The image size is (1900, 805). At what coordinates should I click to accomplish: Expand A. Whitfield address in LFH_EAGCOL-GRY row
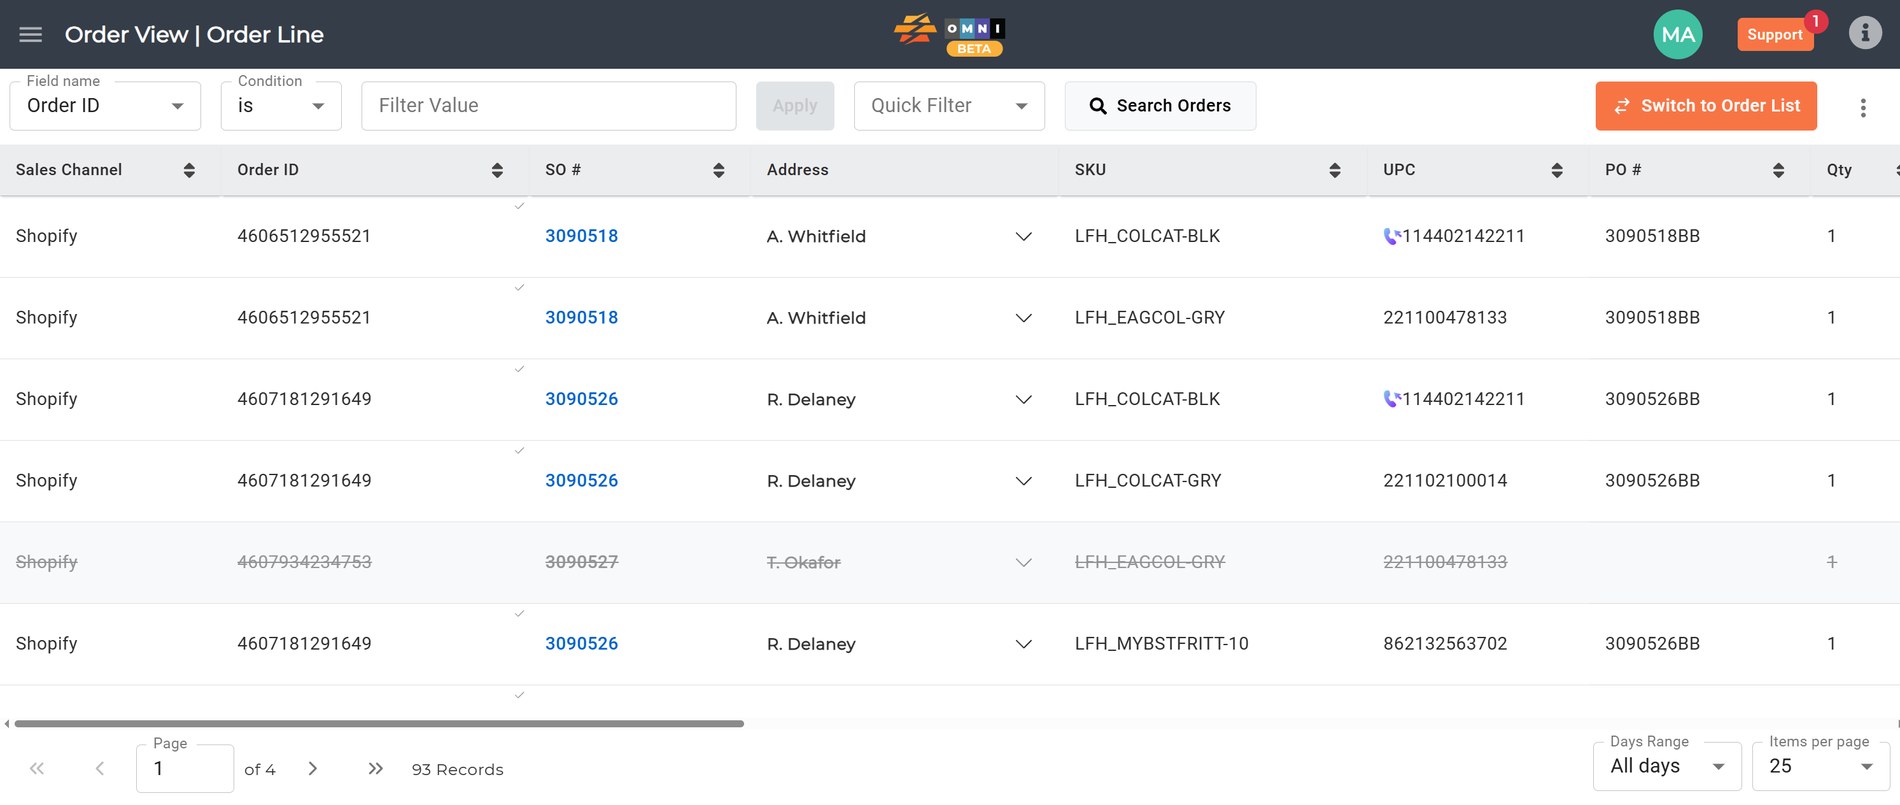(x=1023, y=318)
